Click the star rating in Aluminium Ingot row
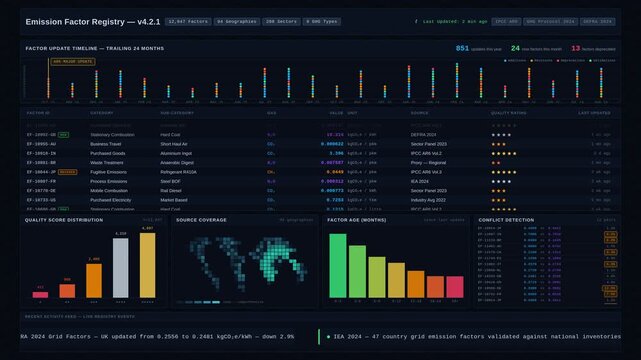Screen dimensions: 641x360 (504, 154)
